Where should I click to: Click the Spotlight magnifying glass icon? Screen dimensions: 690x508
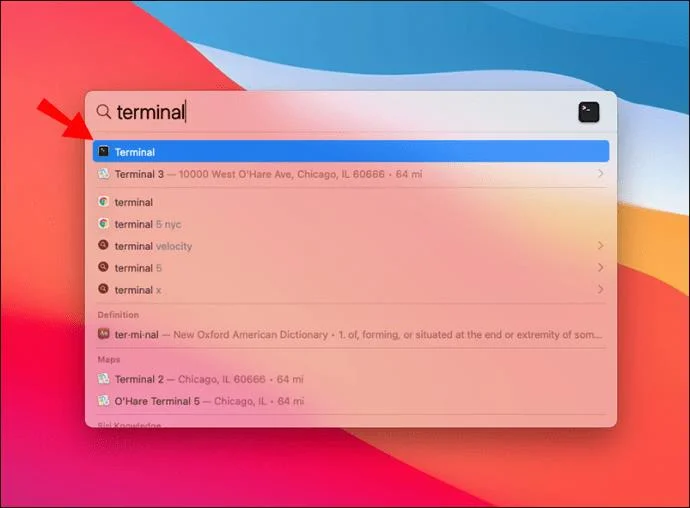(x=103, y=111)
